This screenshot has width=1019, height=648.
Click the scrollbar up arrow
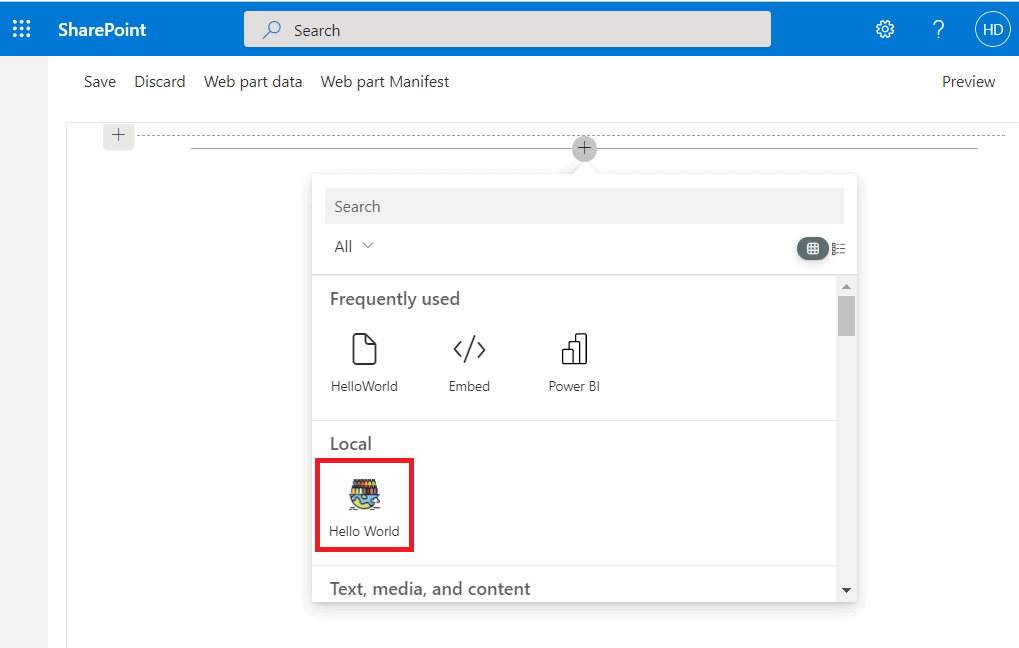pos(846,287)
